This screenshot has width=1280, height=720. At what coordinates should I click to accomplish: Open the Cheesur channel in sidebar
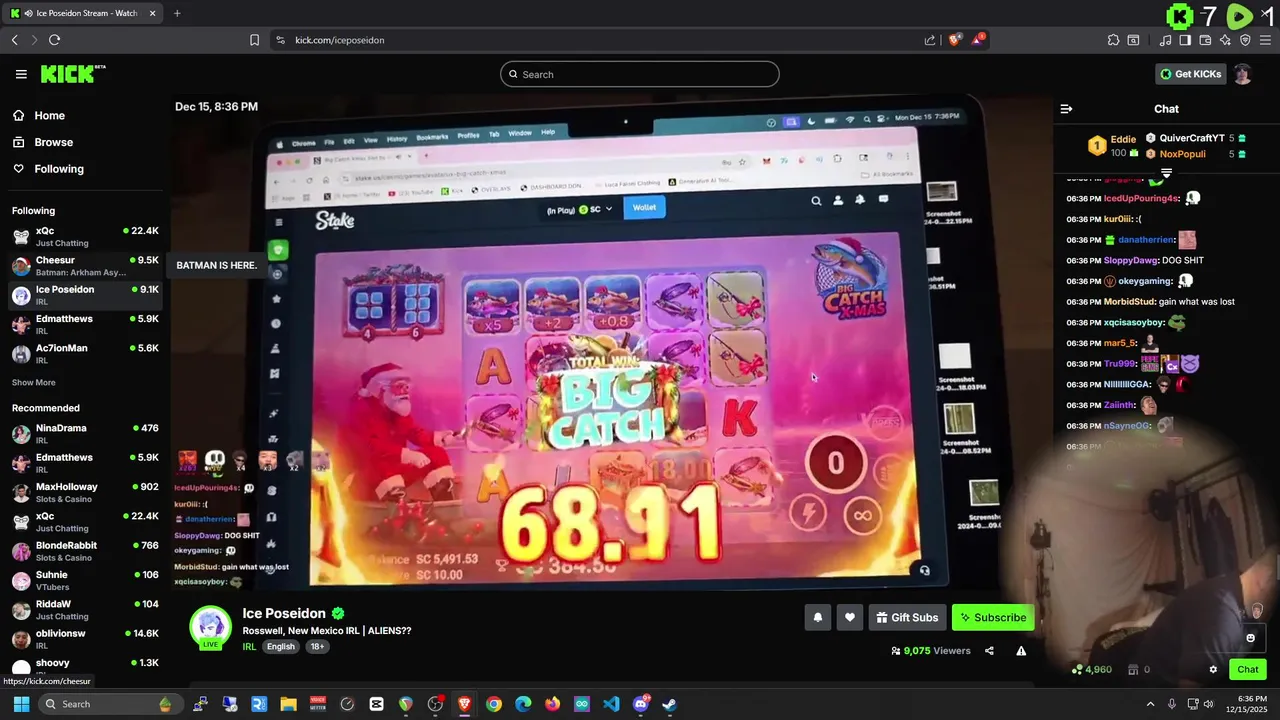pos(84,265)
